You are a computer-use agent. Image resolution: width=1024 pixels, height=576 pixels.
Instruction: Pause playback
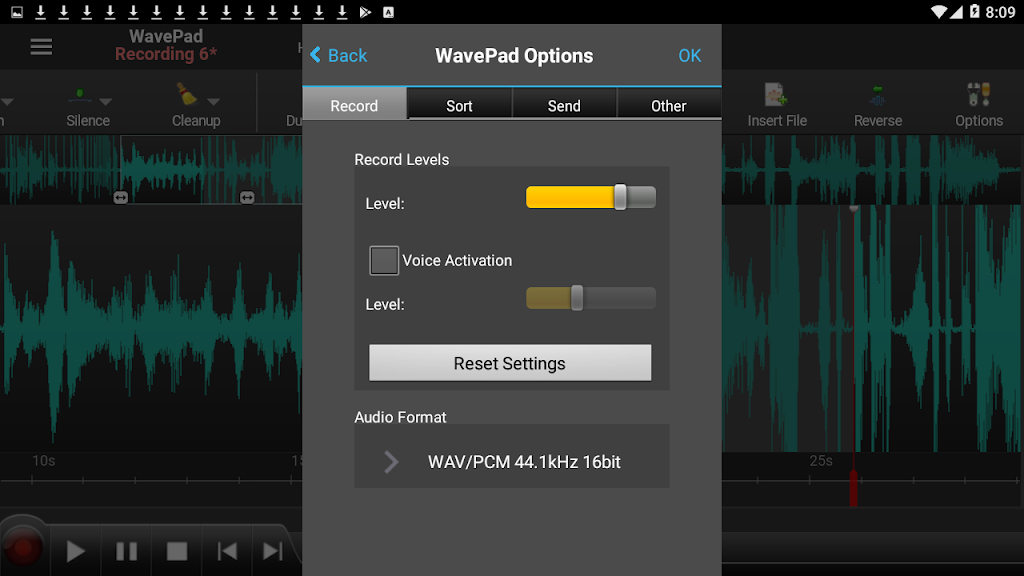[126, 551]
